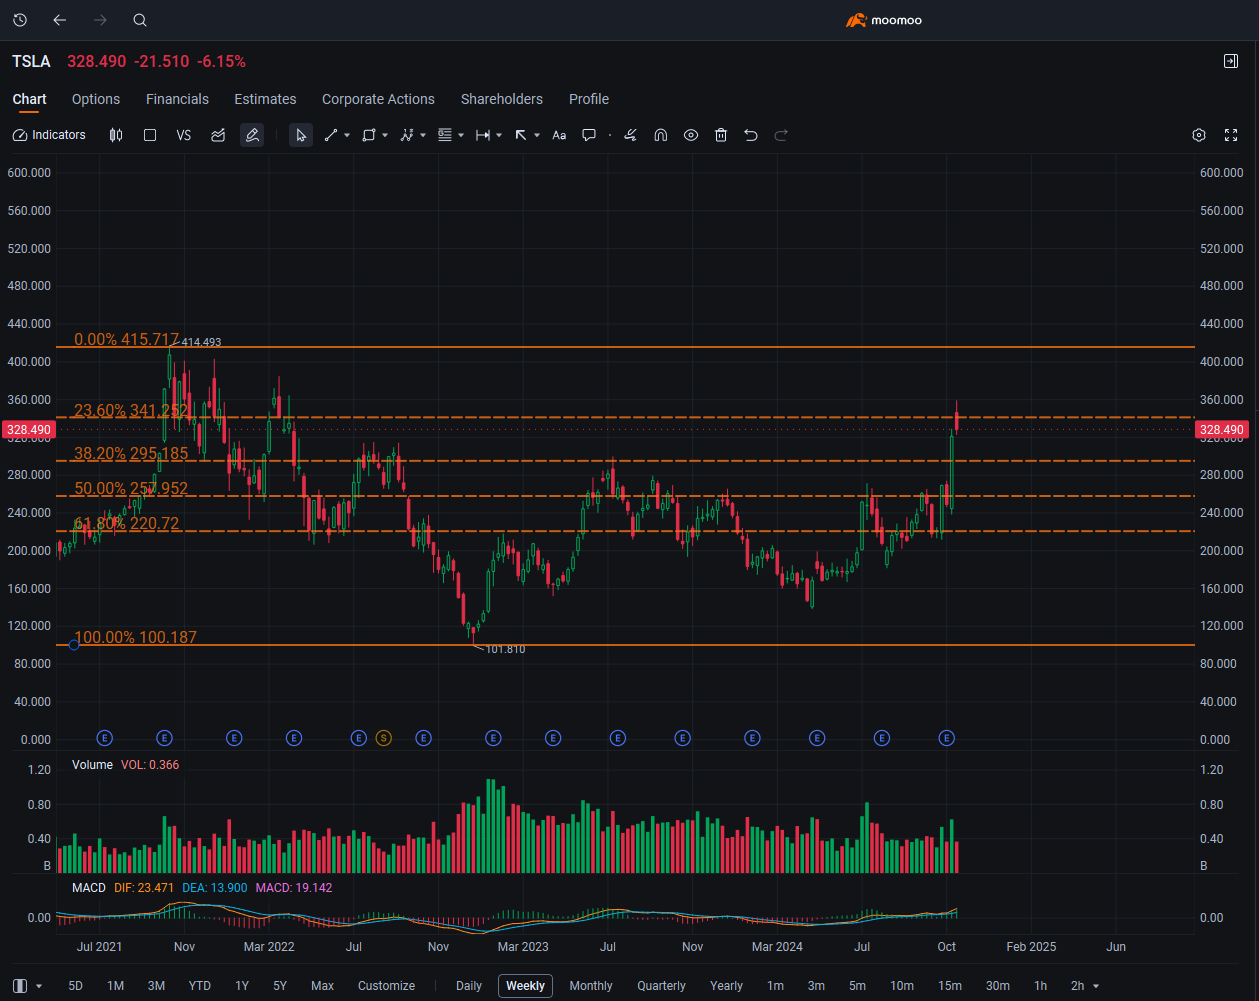Select the cursor pointer tool
1259x1001 pixels.
[x=301, y=135]
